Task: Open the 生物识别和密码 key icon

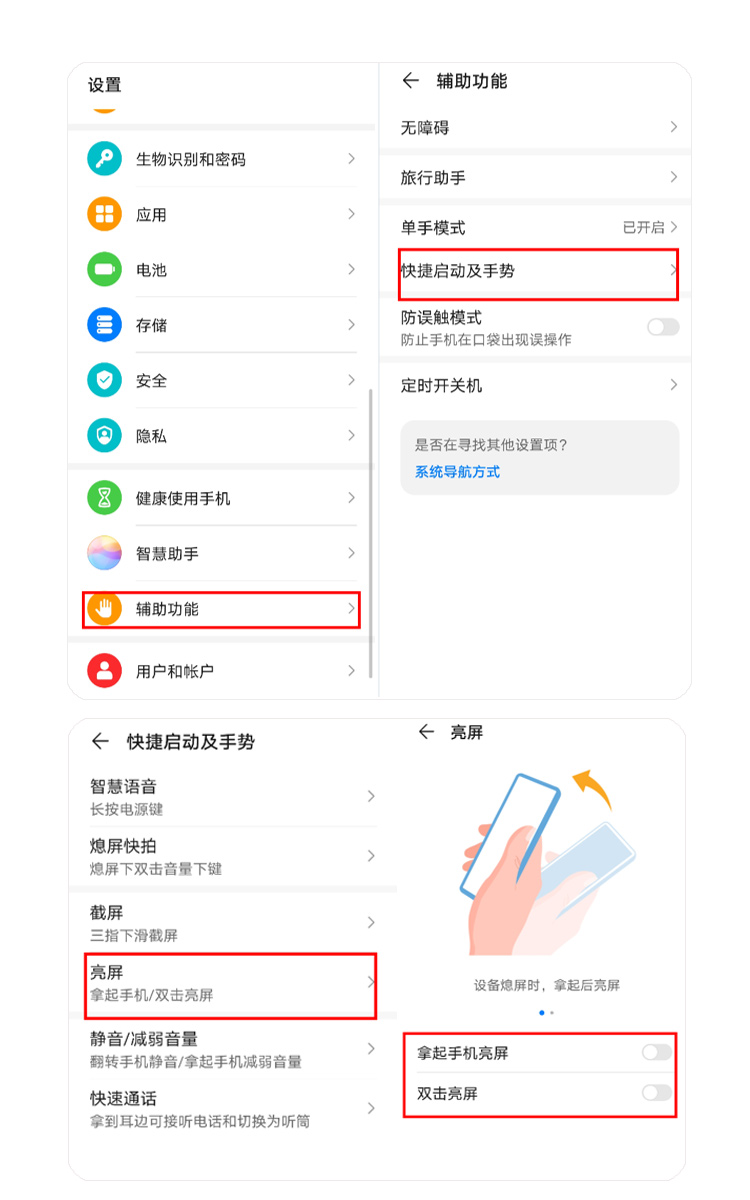Action: coord(104,159)
